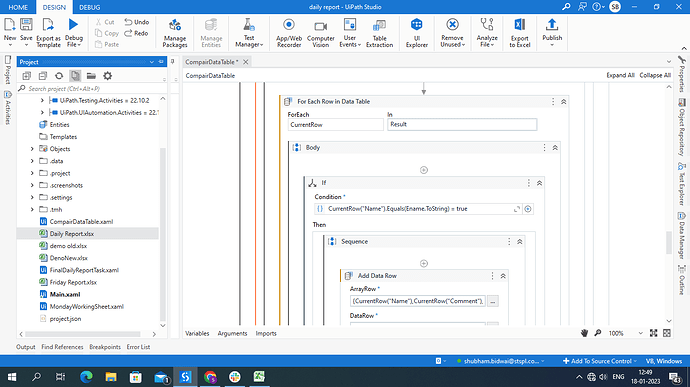Screen dimensions: 690x387
Task: Click the Refresh icon in Project panel
Action: pos(59,76)
